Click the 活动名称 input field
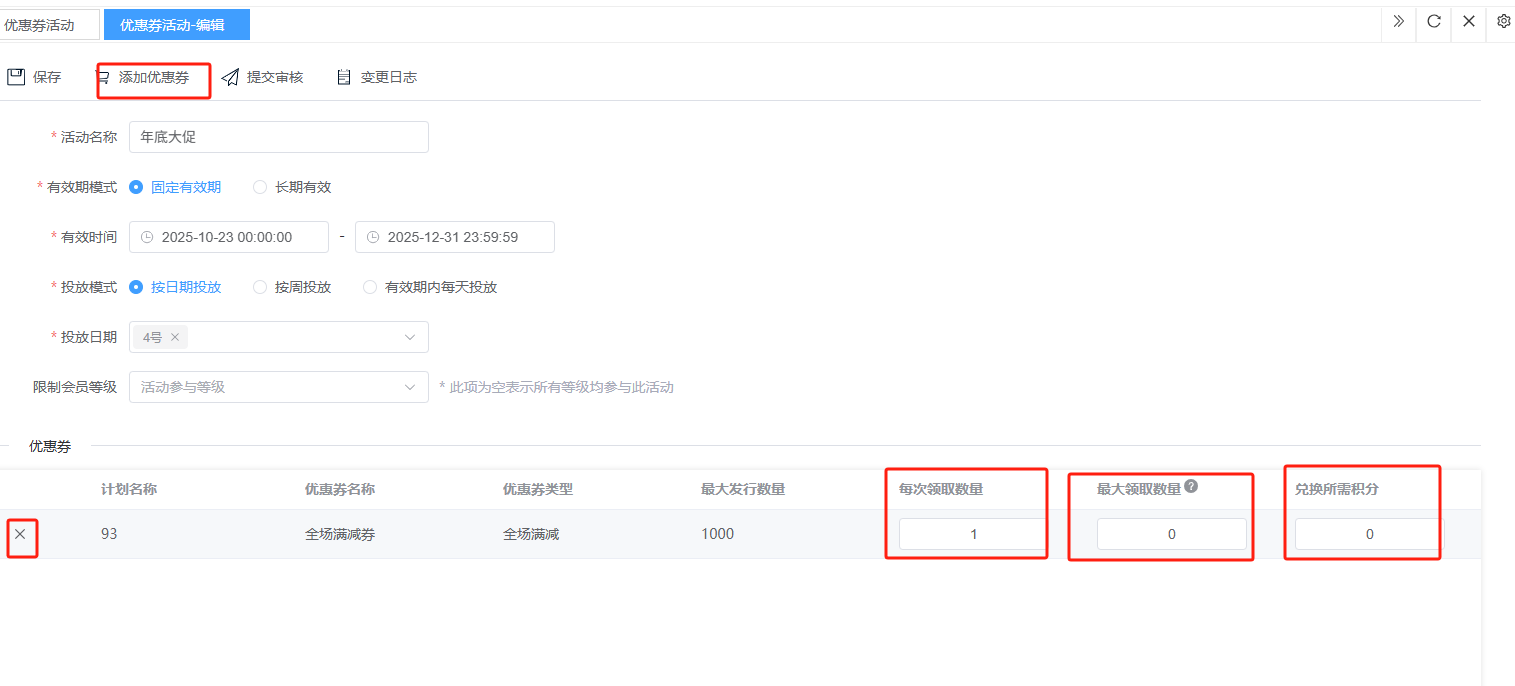The width and height of the screenshot is (1515, 686). [278, 137]
